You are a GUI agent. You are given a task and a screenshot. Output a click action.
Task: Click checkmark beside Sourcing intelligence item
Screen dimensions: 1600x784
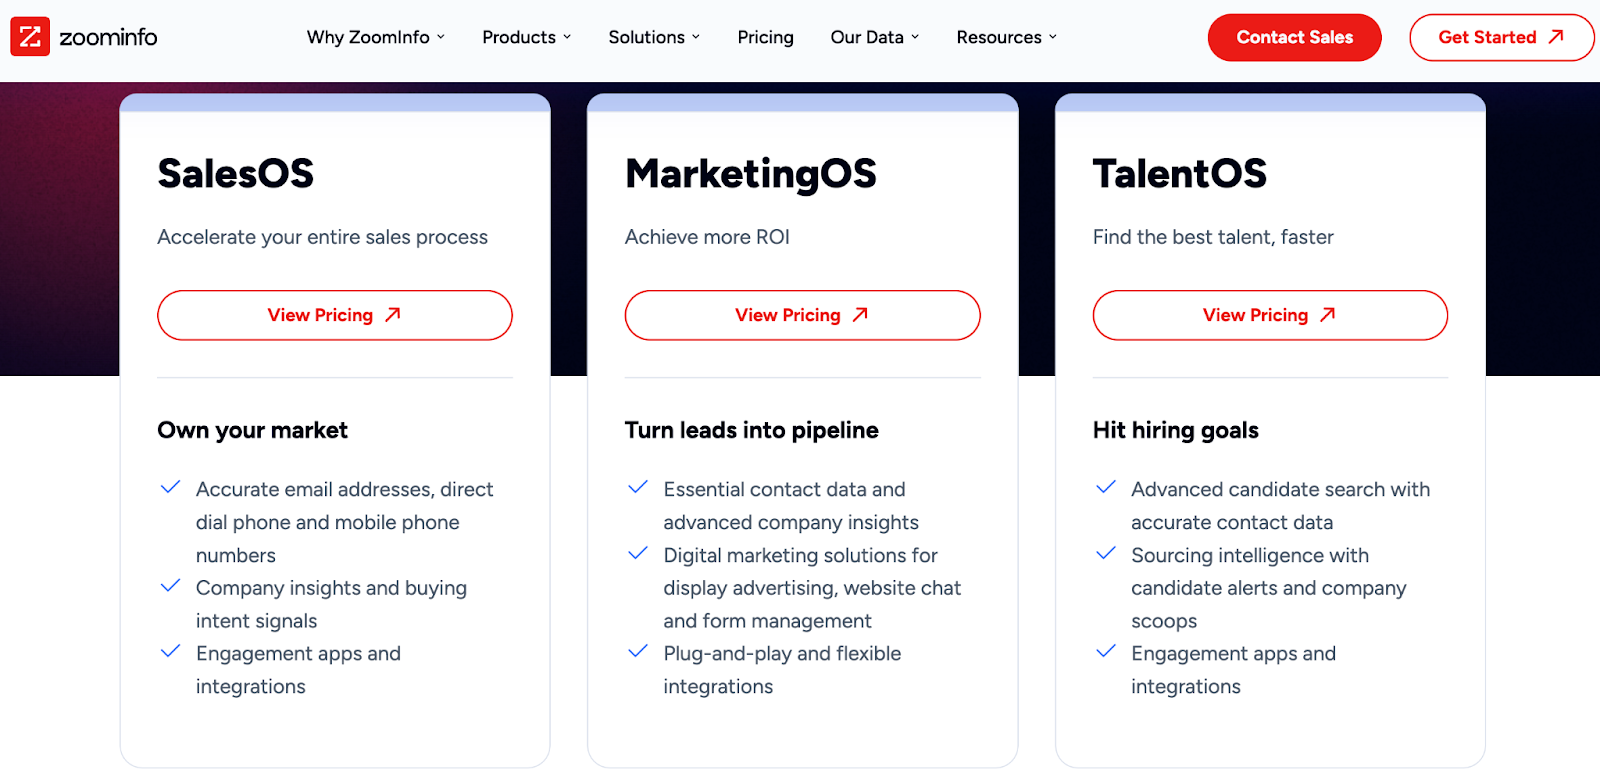tap(1106, 554)
